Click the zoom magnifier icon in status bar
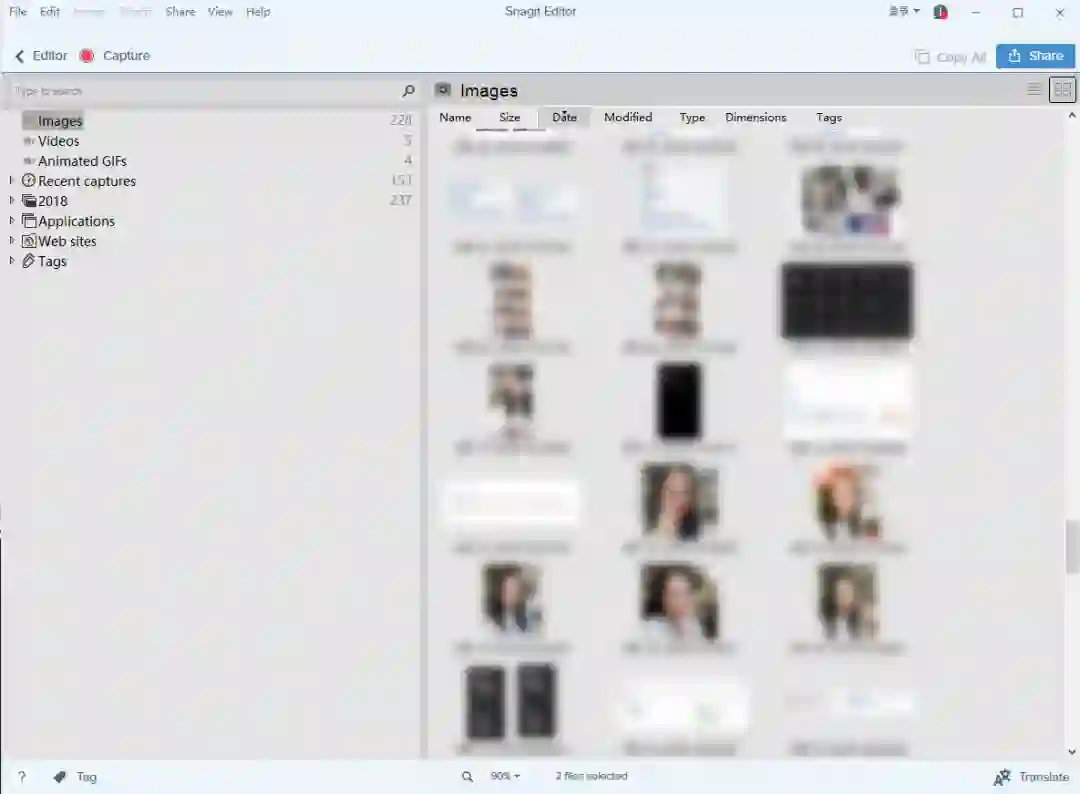This screenshot has width=1080, height=794. click(467, 776)
